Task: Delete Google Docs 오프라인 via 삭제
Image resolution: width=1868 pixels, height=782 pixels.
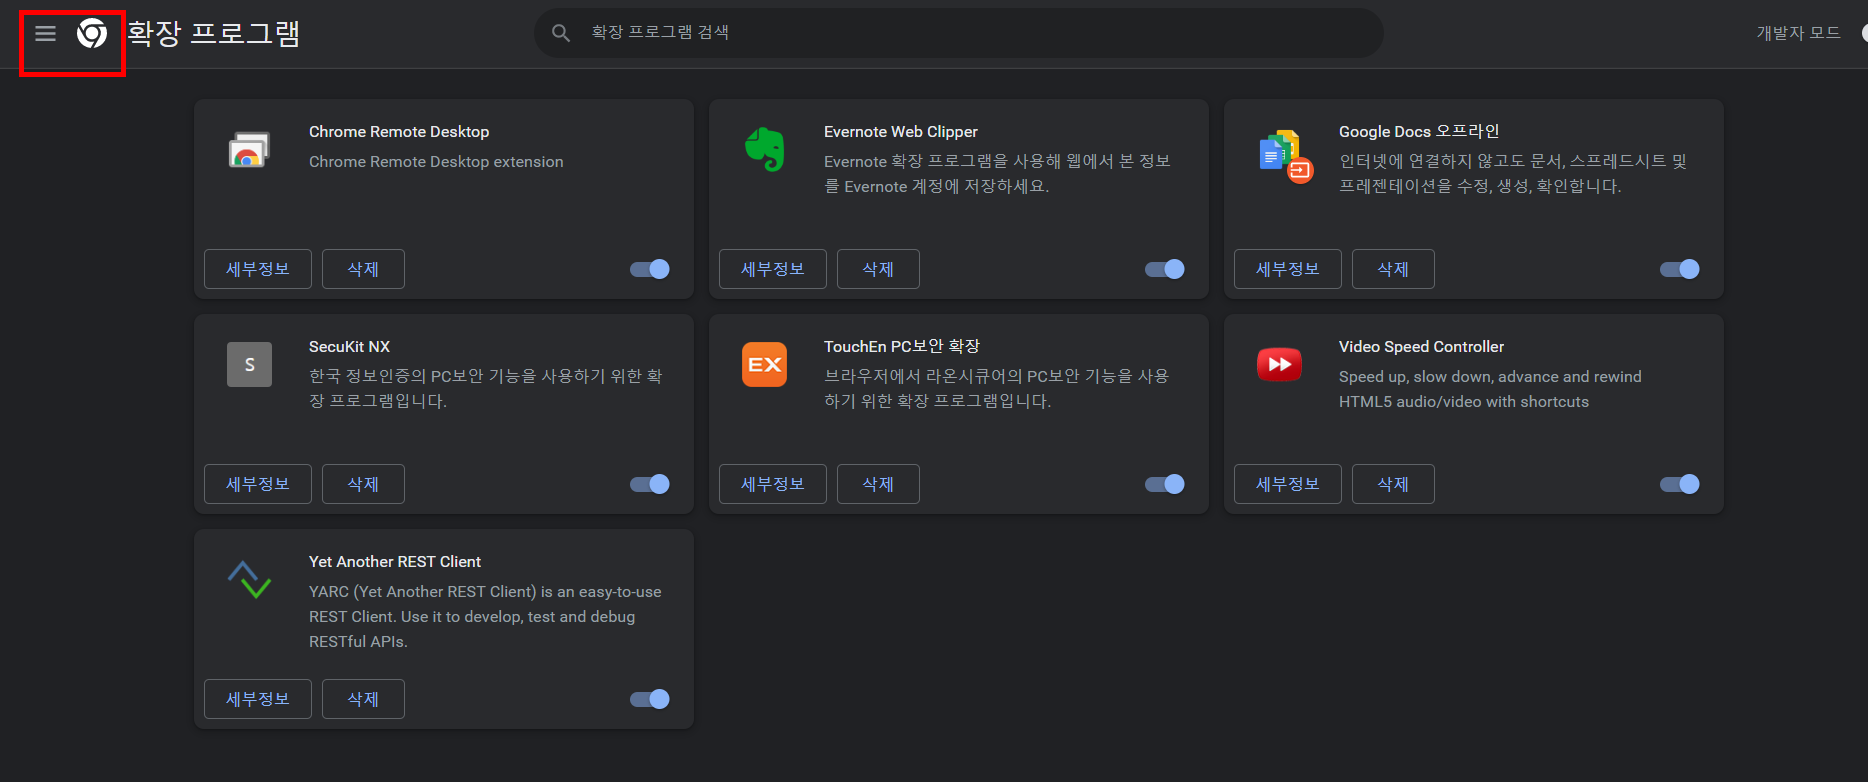Action: (1393, 269)
